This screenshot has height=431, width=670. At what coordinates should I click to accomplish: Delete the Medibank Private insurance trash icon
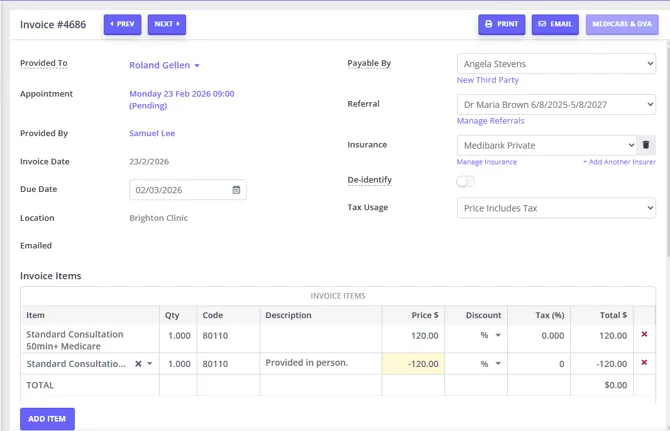(x=646, y=145)
